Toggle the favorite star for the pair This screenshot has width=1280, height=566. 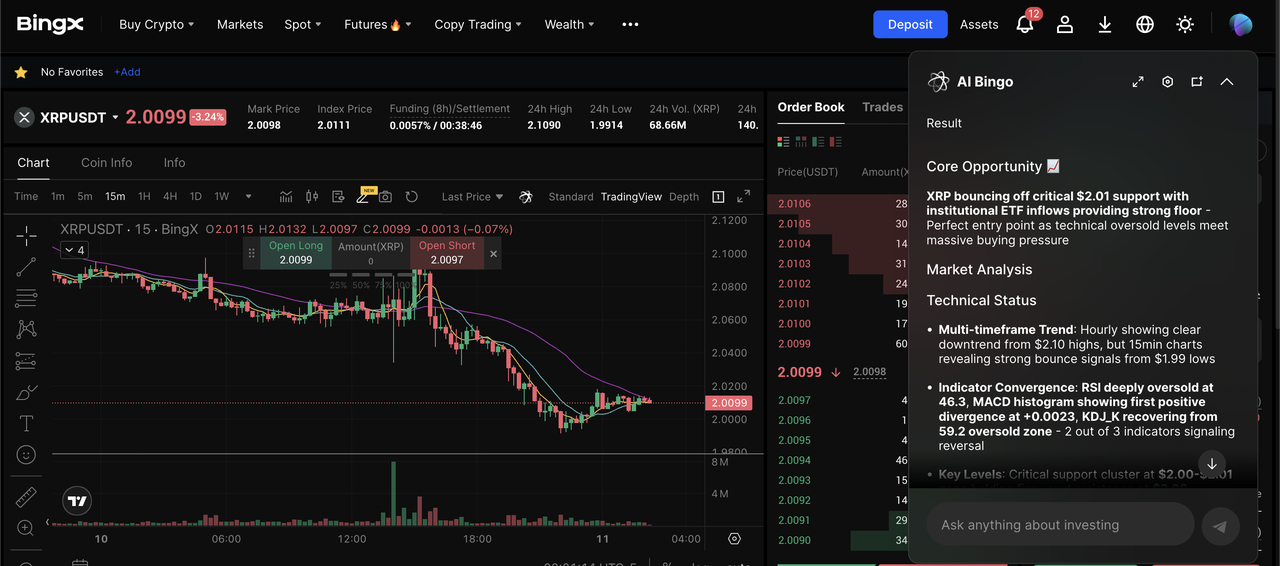pyautogui.click(x=20, y=72)
